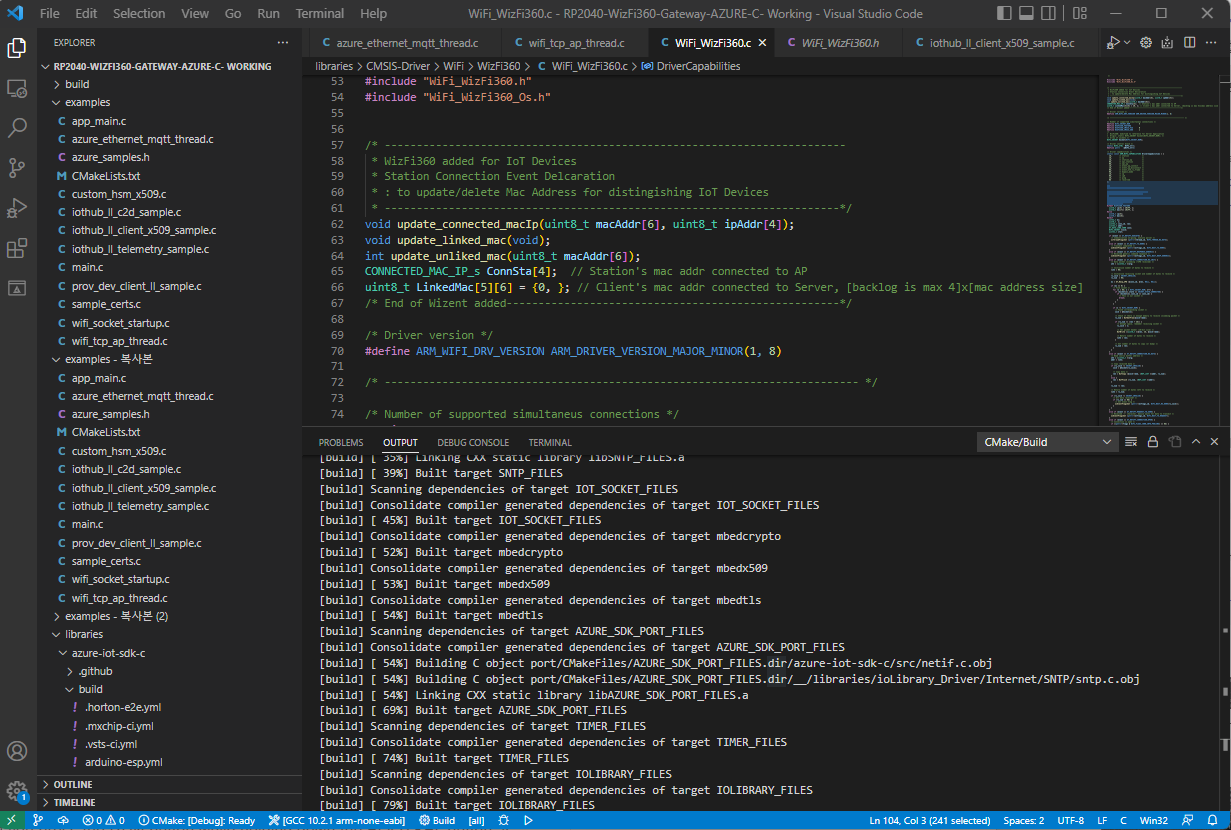Open the remote window indicator in the status bar
Viewport: 1231px width, 830px height.
(x=10, y=820)
